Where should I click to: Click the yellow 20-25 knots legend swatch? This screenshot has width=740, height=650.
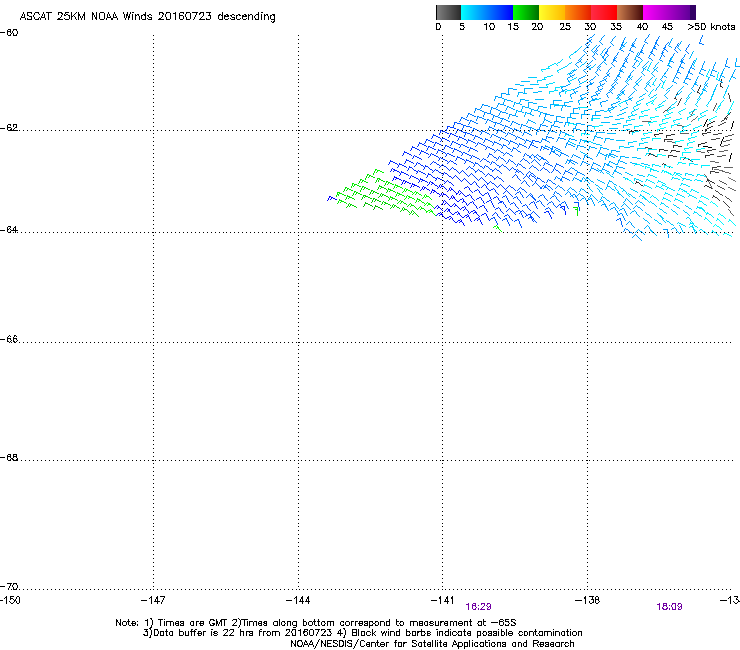pos(552,12)
